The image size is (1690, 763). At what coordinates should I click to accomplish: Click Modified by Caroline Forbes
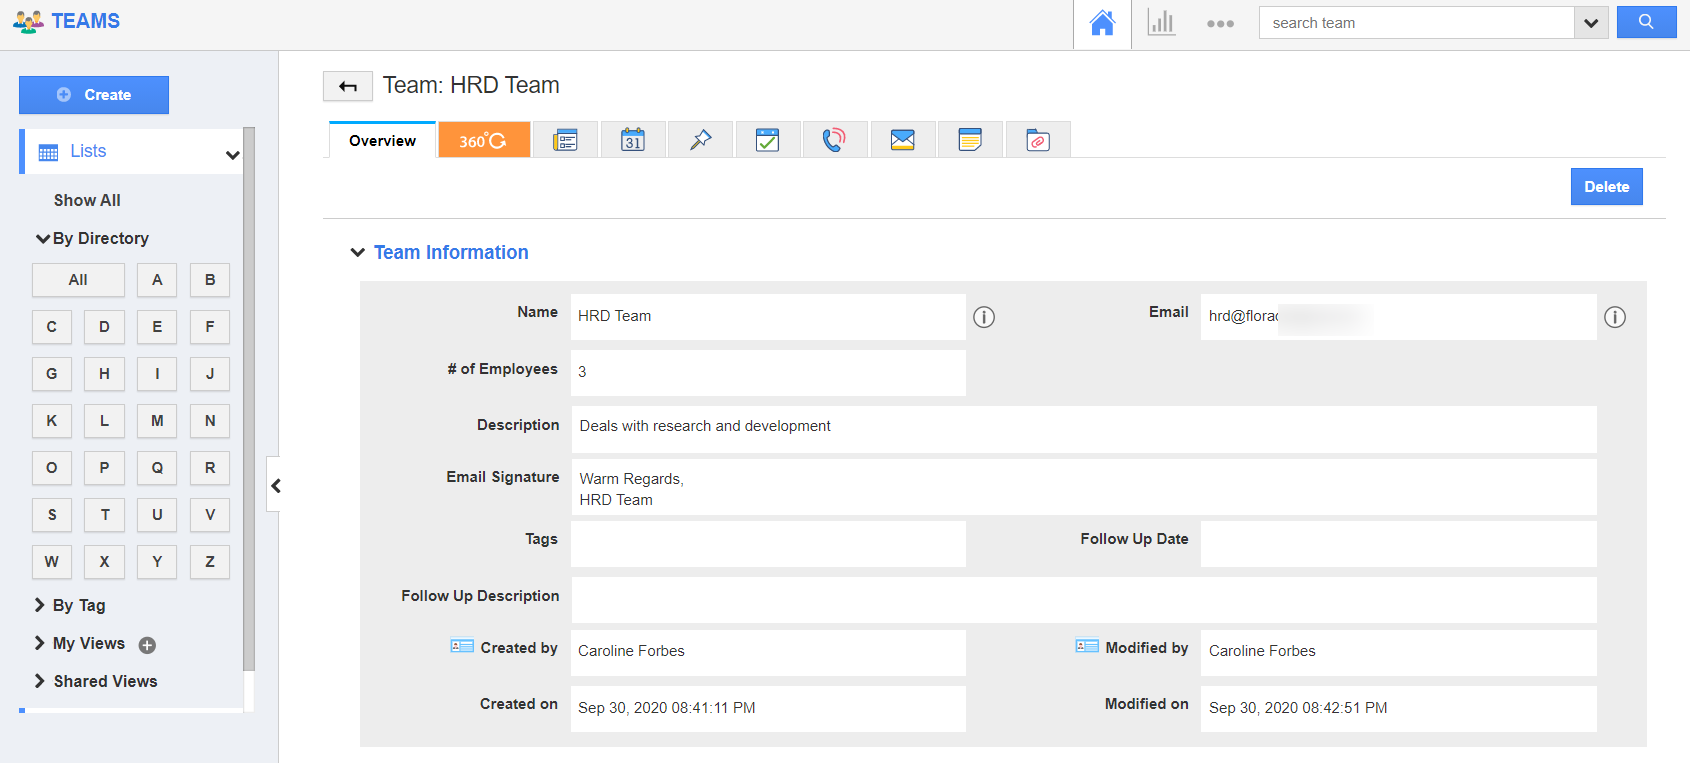[x=1398, y=652]
